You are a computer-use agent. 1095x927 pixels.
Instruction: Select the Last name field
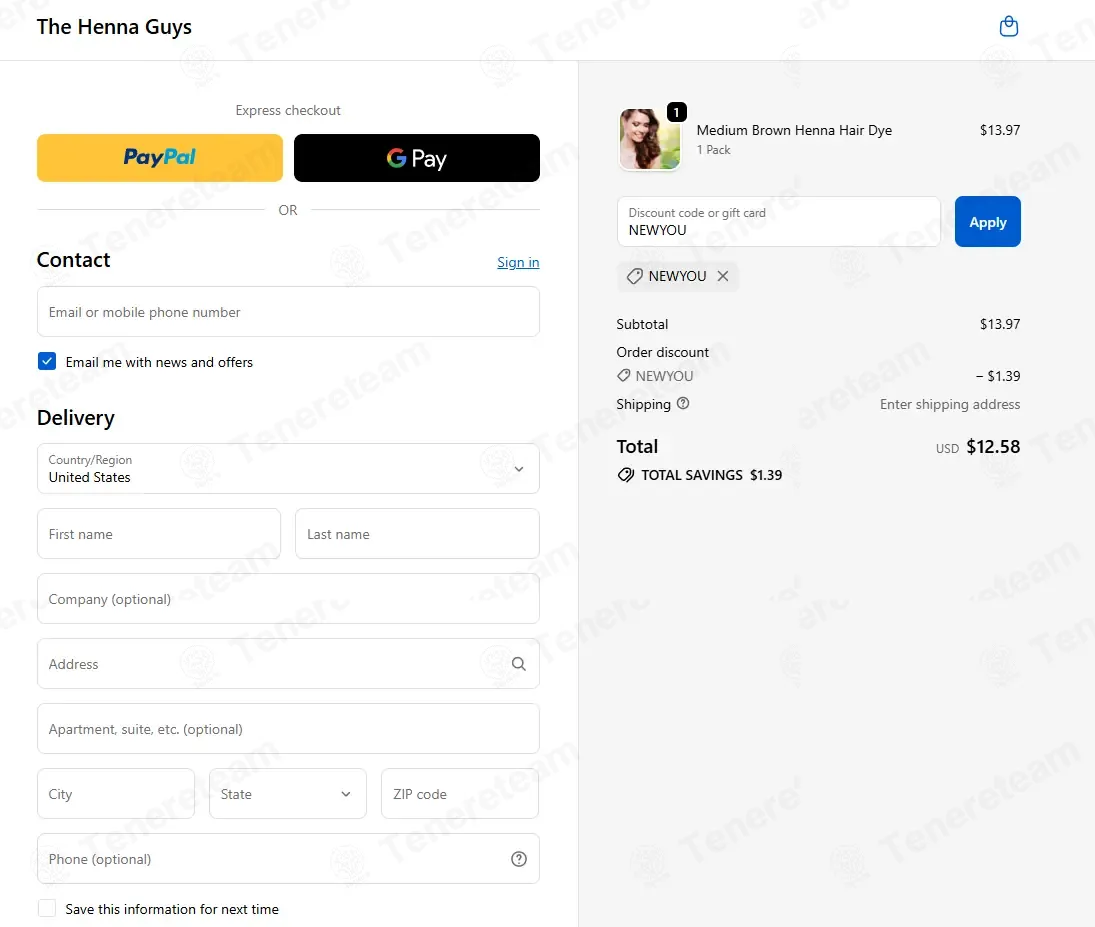pos(417,534)
